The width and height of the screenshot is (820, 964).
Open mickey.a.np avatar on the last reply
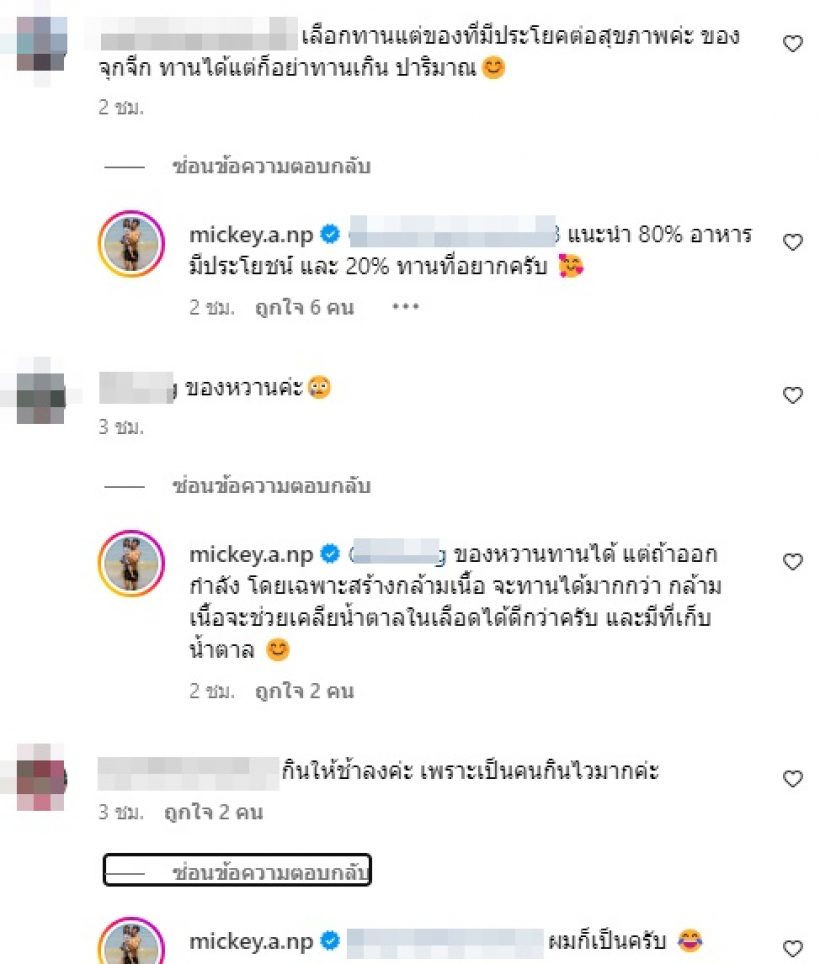coord(132,942)
